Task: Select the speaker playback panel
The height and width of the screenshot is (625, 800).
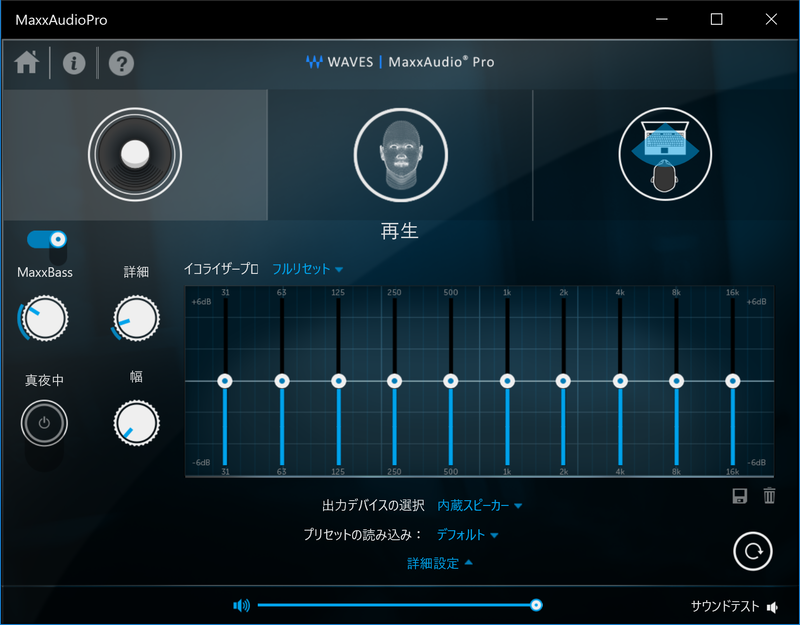Action: (133, 155)
